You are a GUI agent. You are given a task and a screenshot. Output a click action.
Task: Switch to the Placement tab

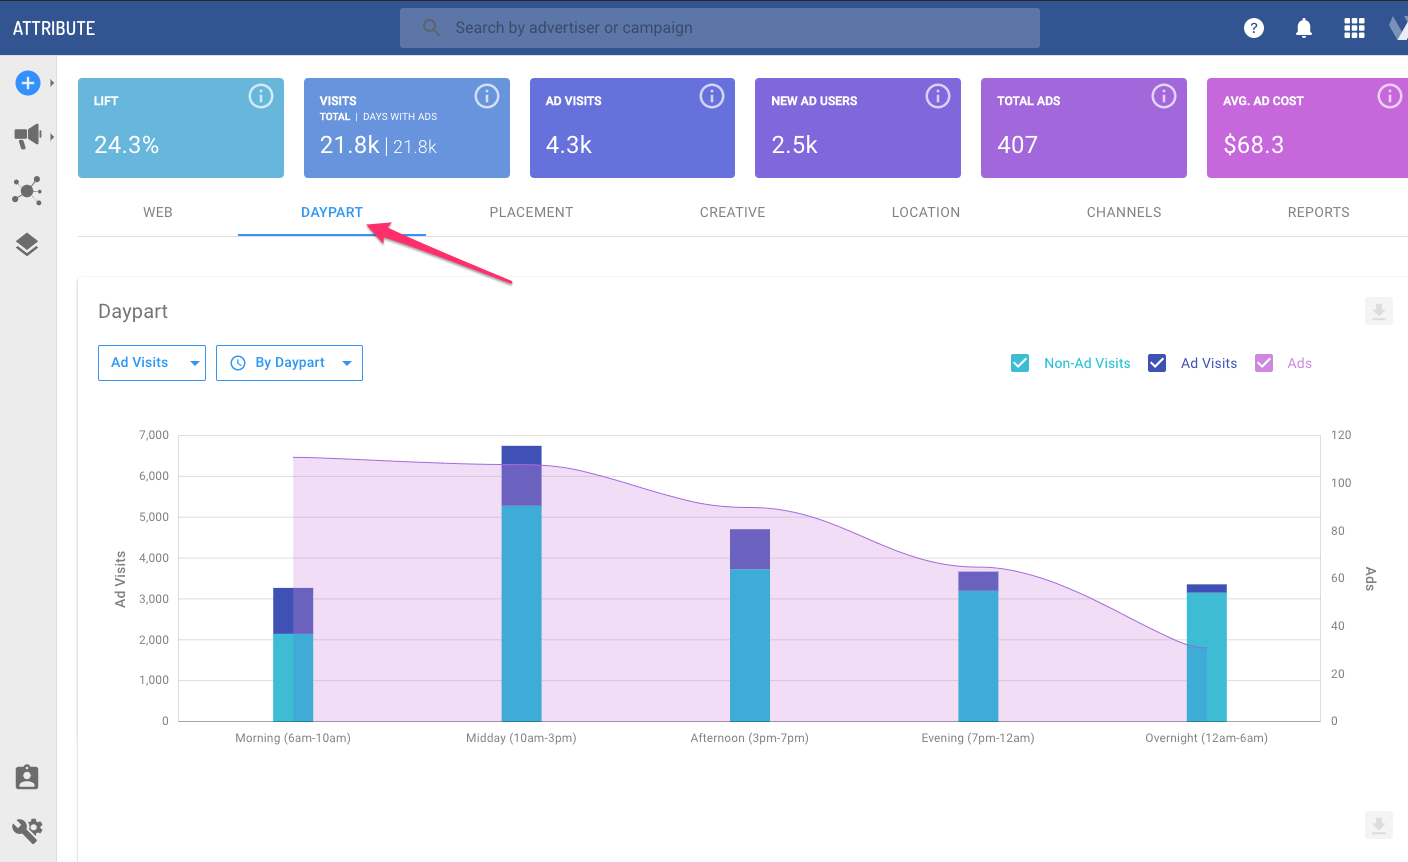click(x=531, y=212)
